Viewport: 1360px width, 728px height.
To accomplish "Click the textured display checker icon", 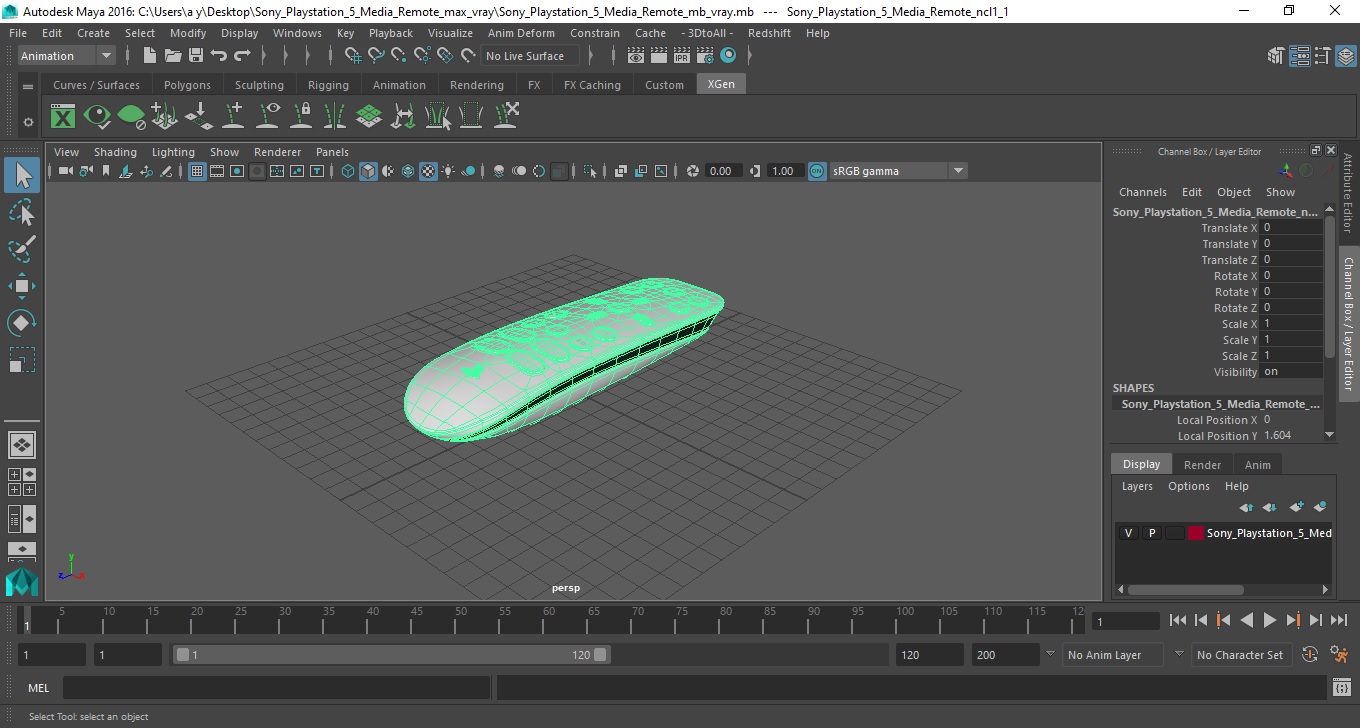I will point(428,171).
